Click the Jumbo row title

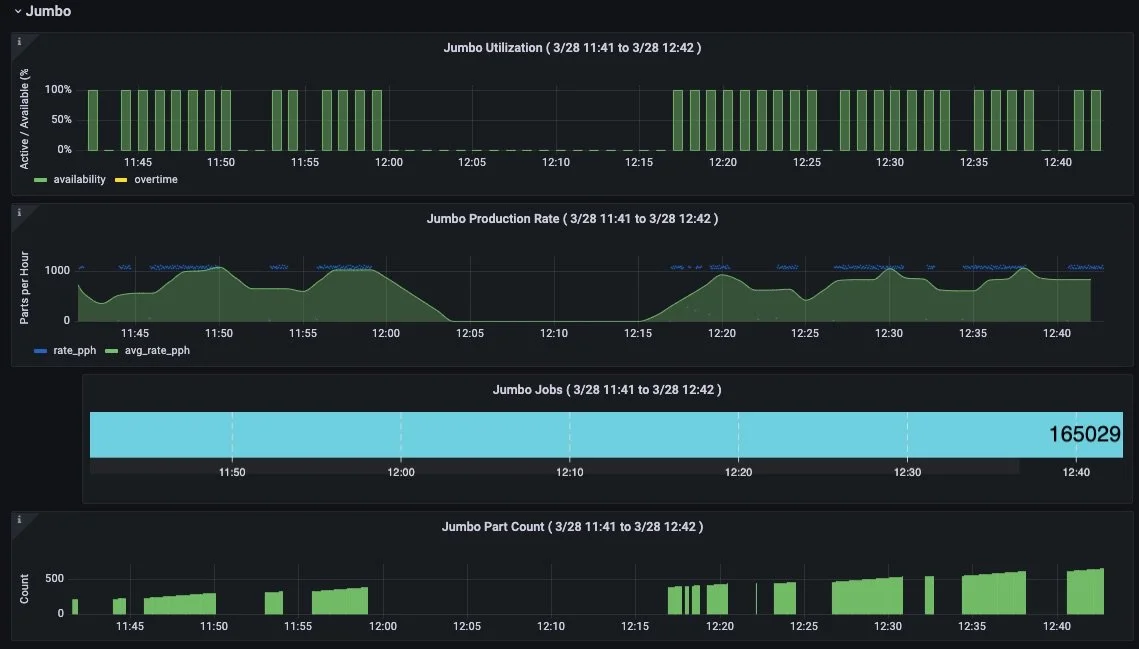click(49, 11)
